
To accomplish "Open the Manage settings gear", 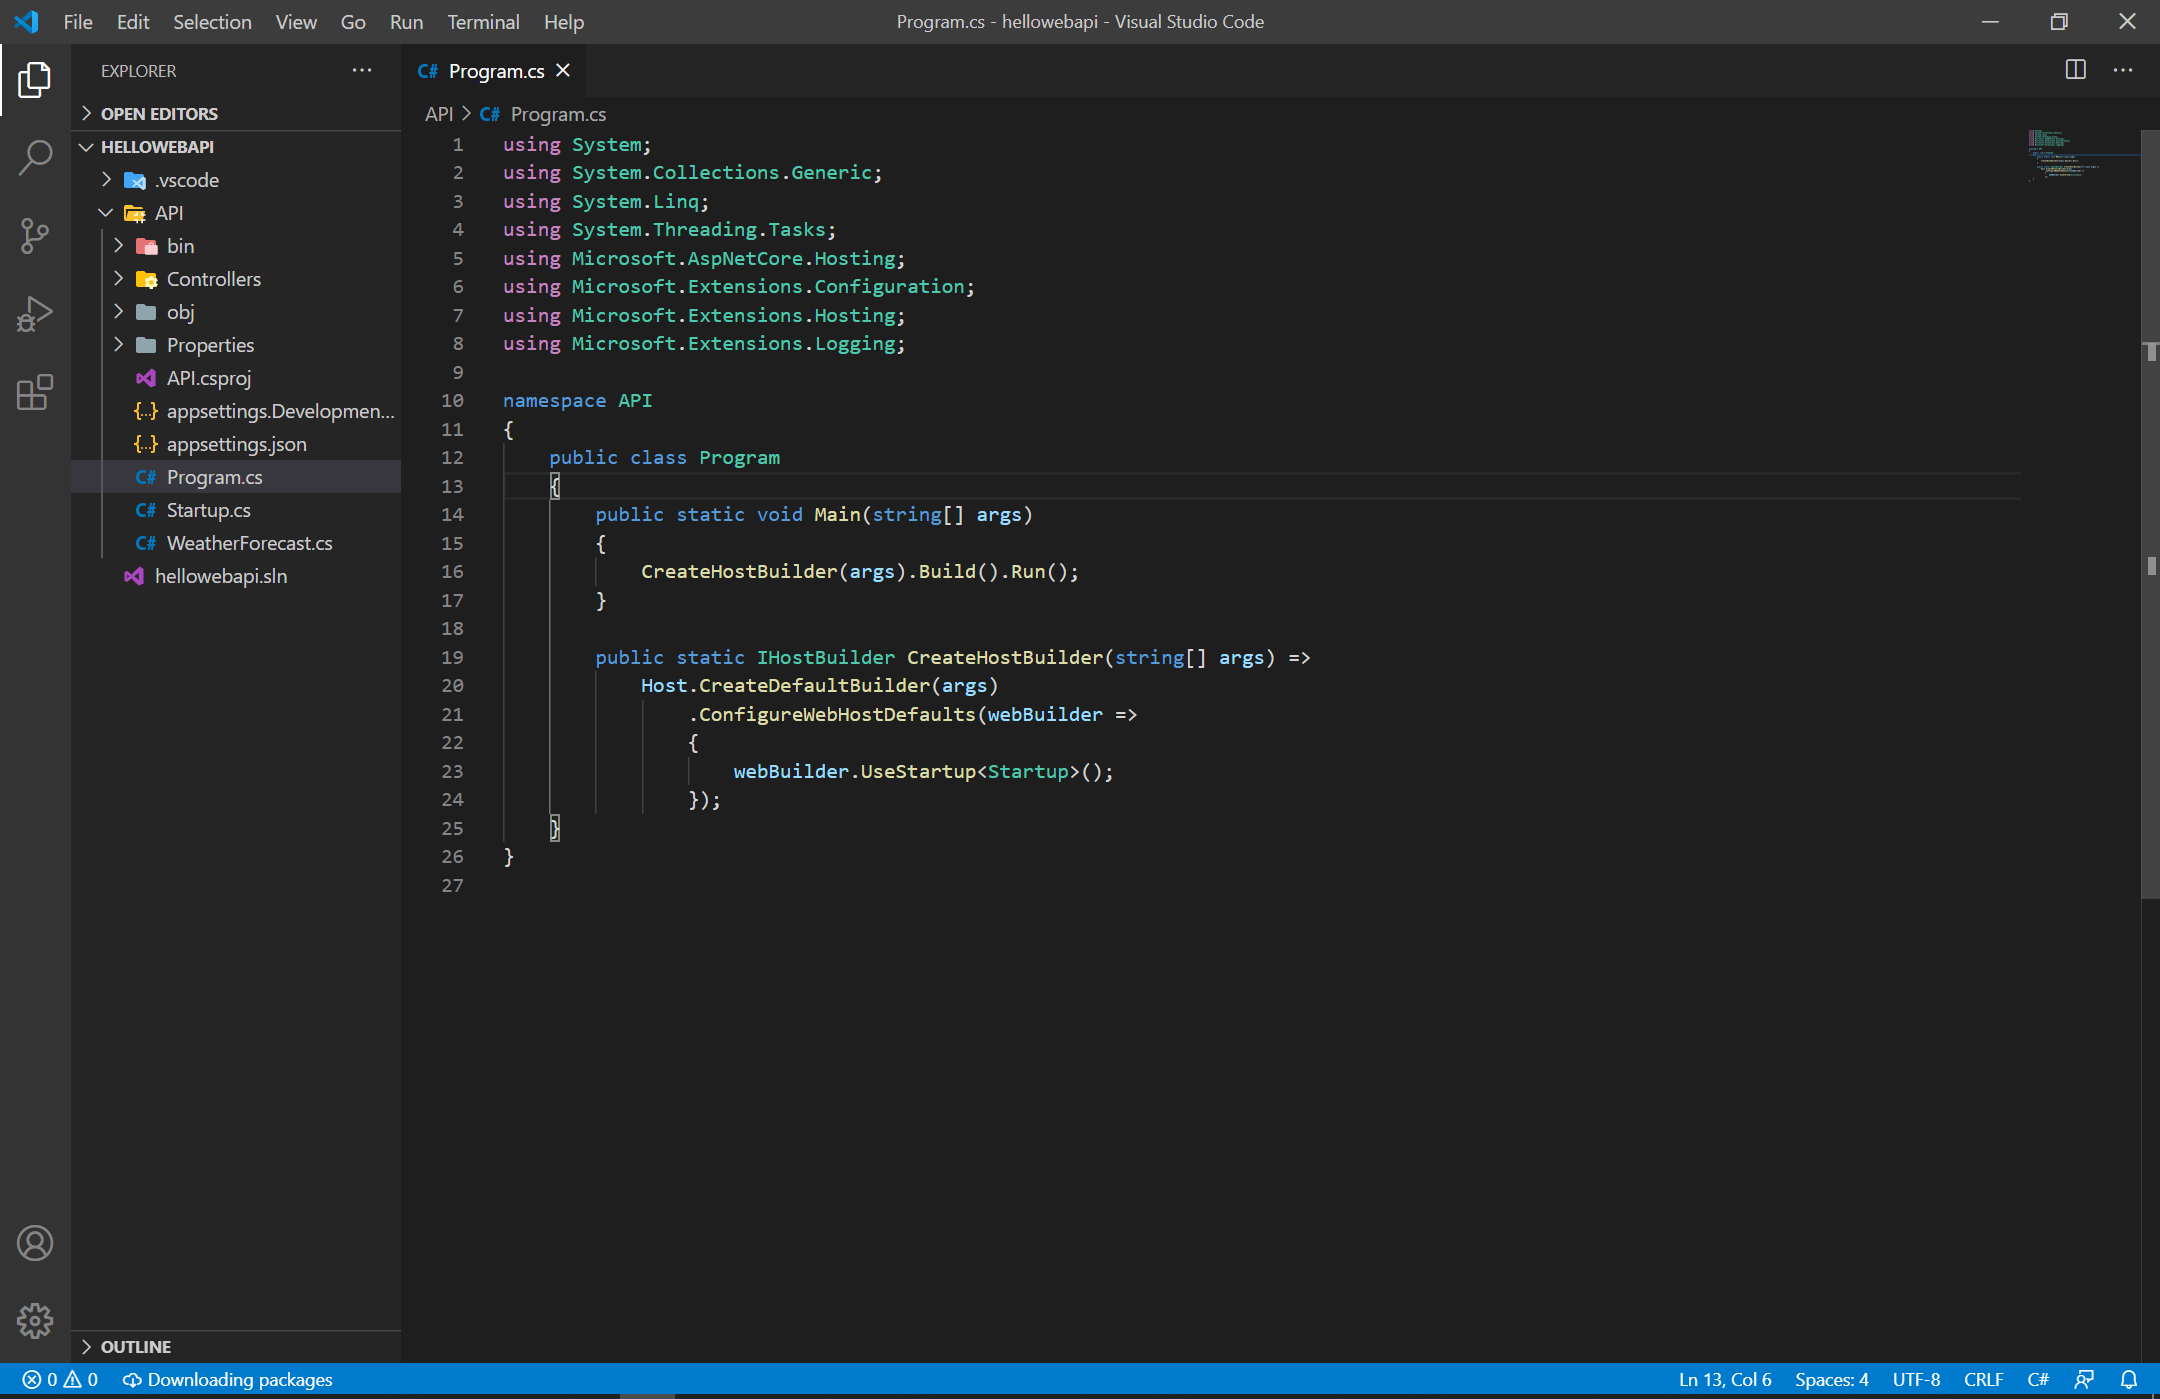I will click(x=35, y=1320).
